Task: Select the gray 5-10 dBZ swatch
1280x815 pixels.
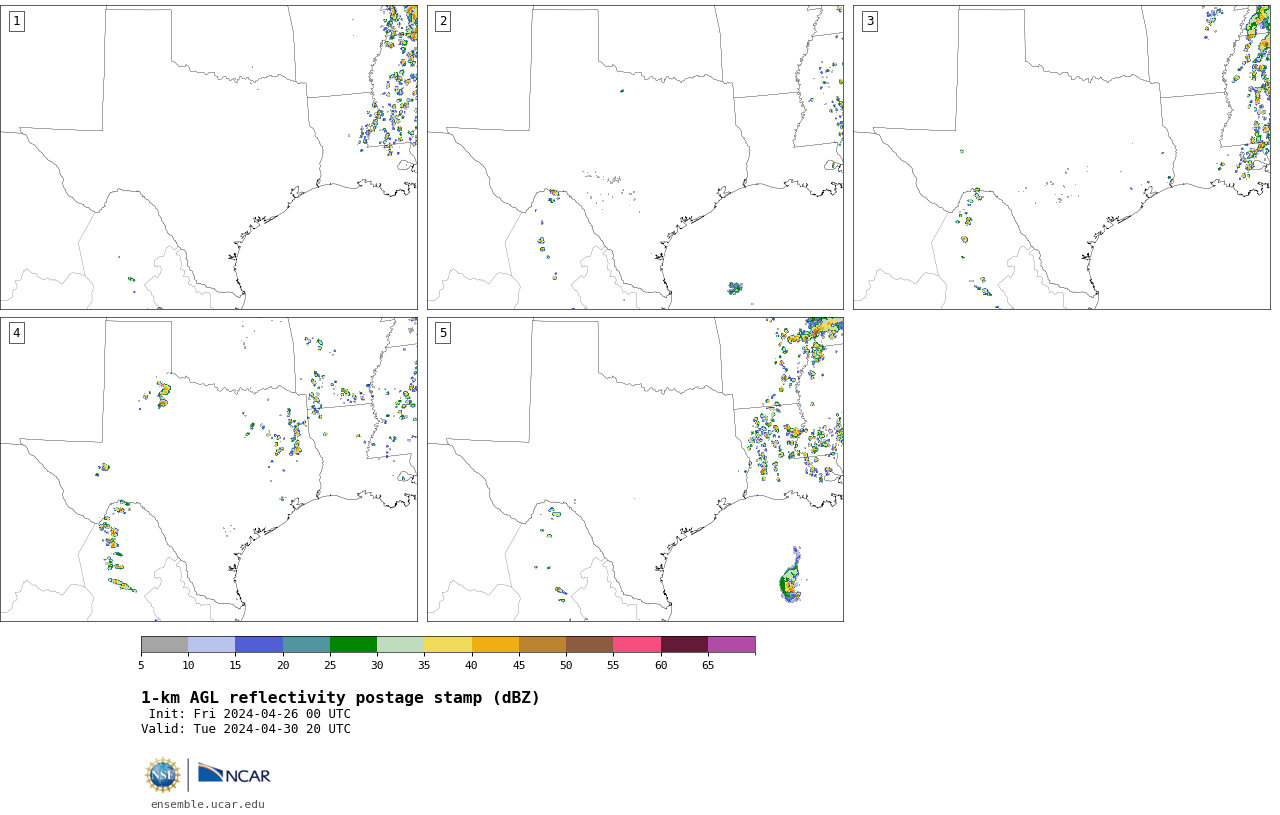Action: pos(164,645)
